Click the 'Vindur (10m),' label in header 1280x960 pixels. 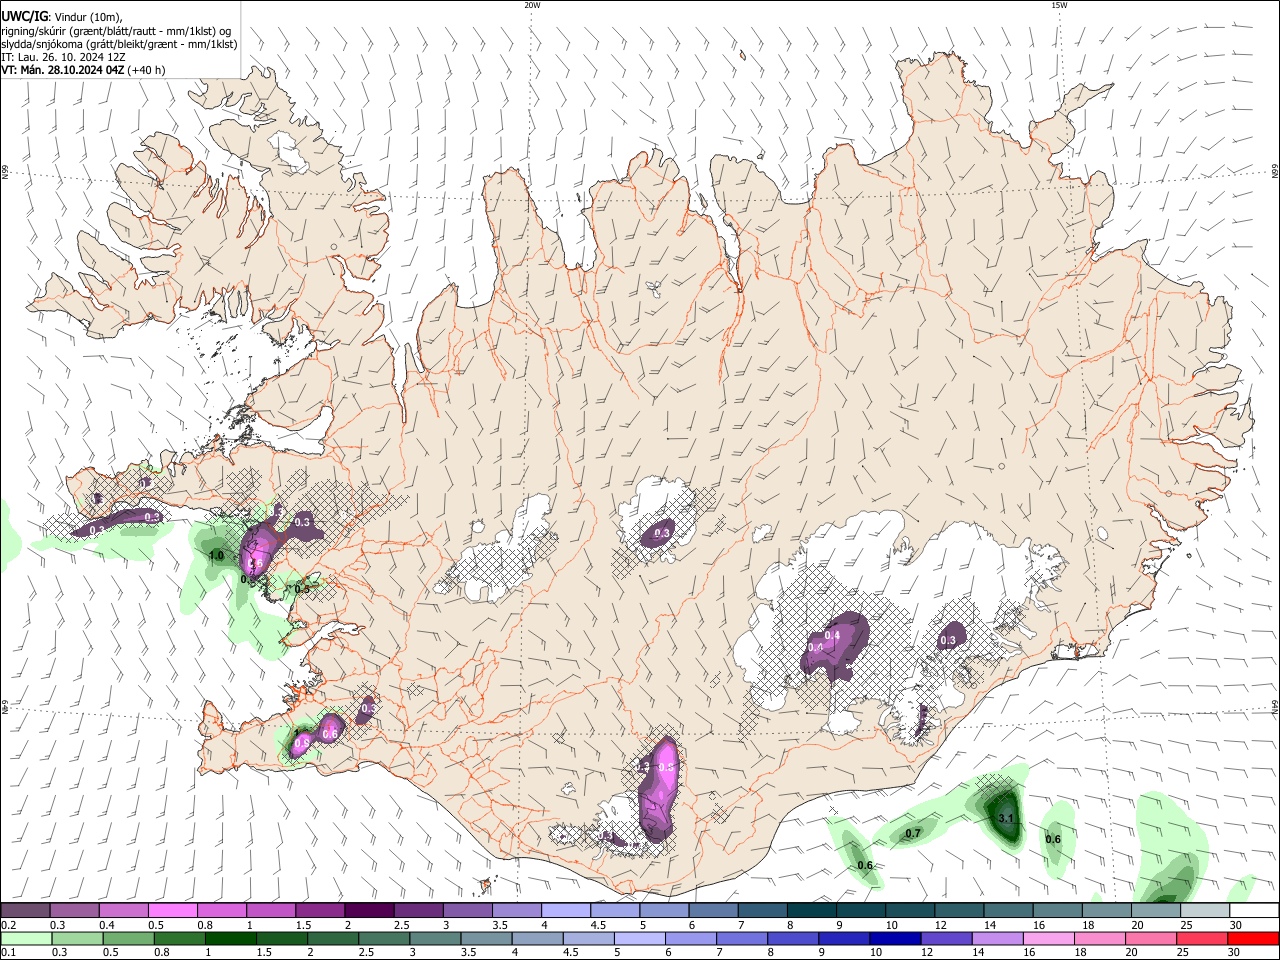coord(87,16)
